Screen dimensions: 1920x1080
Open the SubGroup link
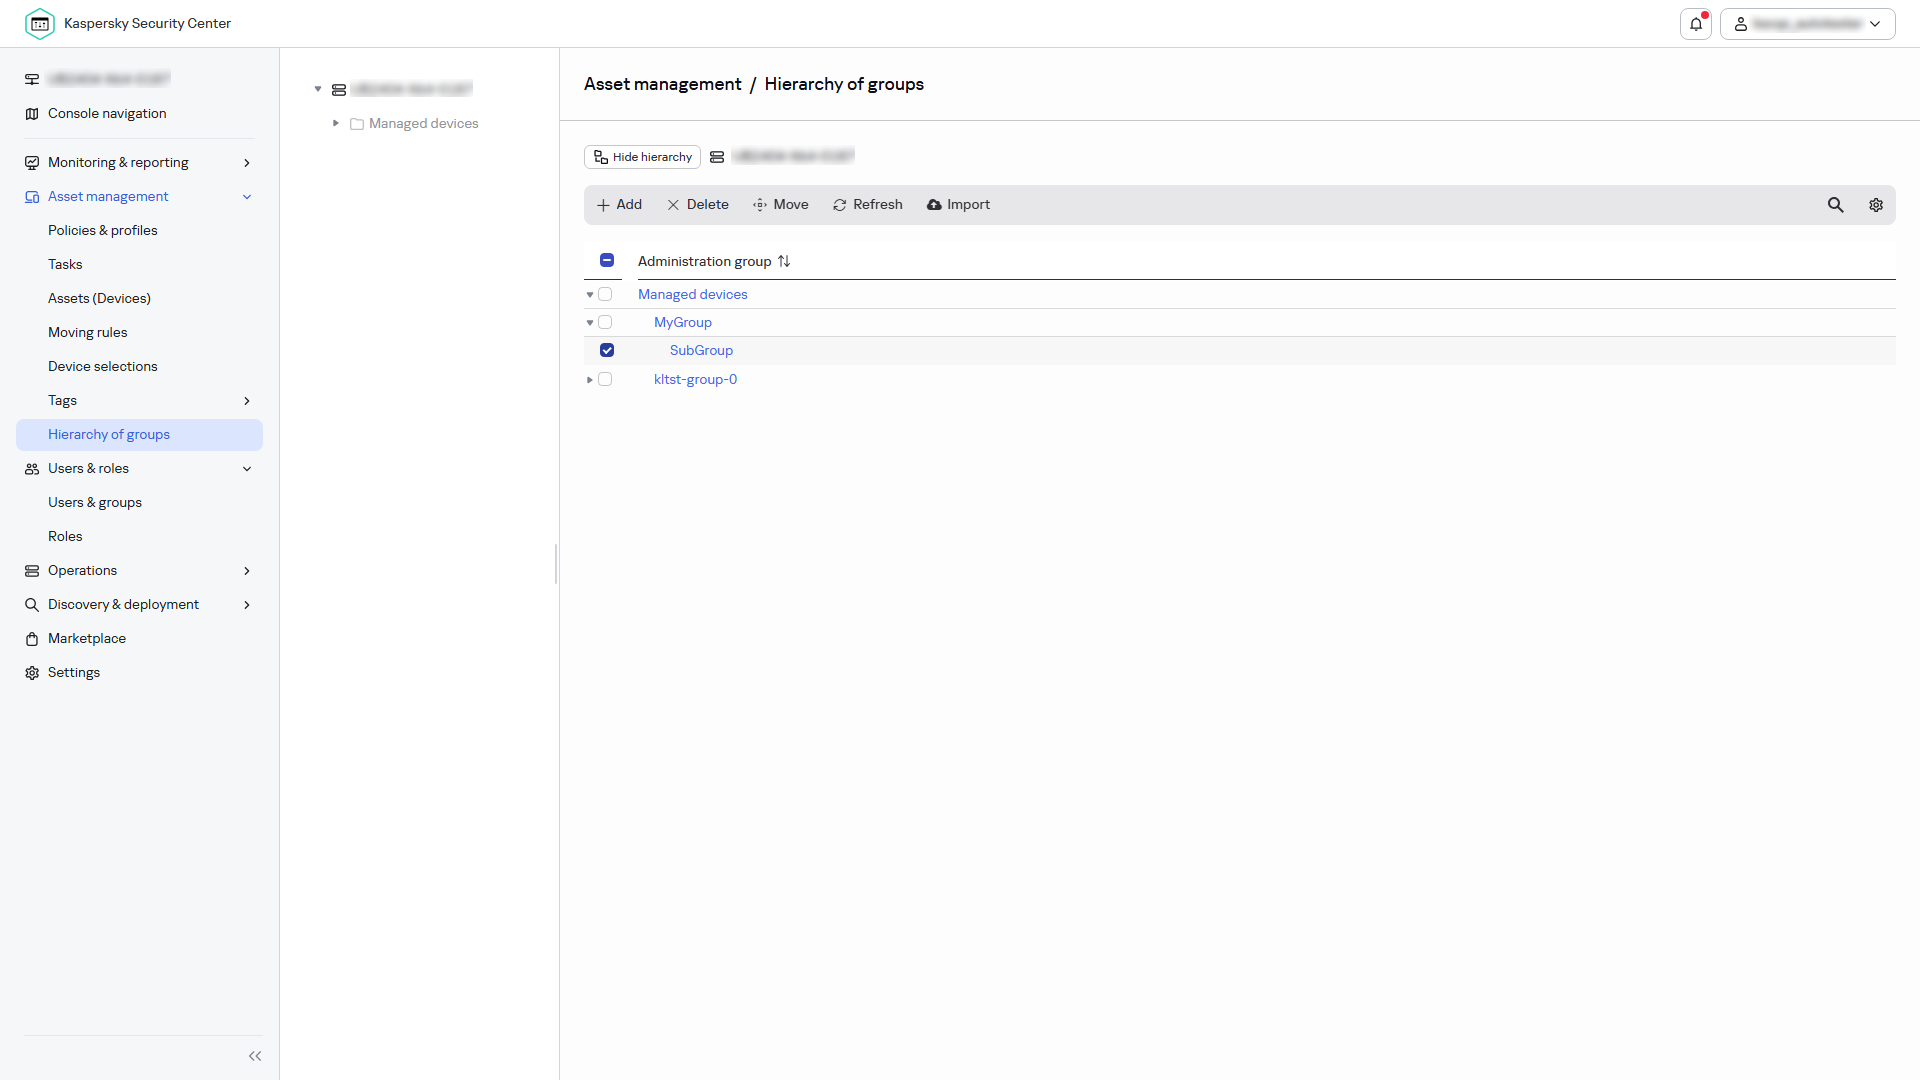pos(701,351)
